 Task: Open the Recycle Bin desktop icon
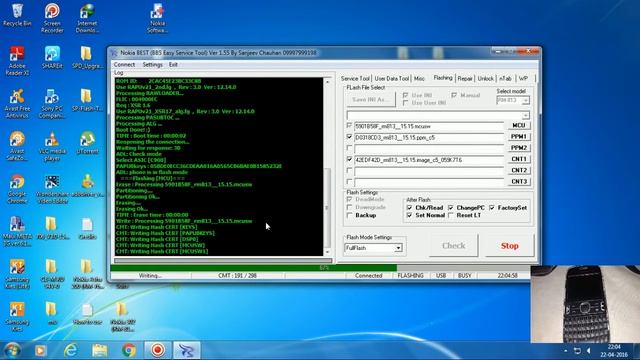(x=17, y=15)
